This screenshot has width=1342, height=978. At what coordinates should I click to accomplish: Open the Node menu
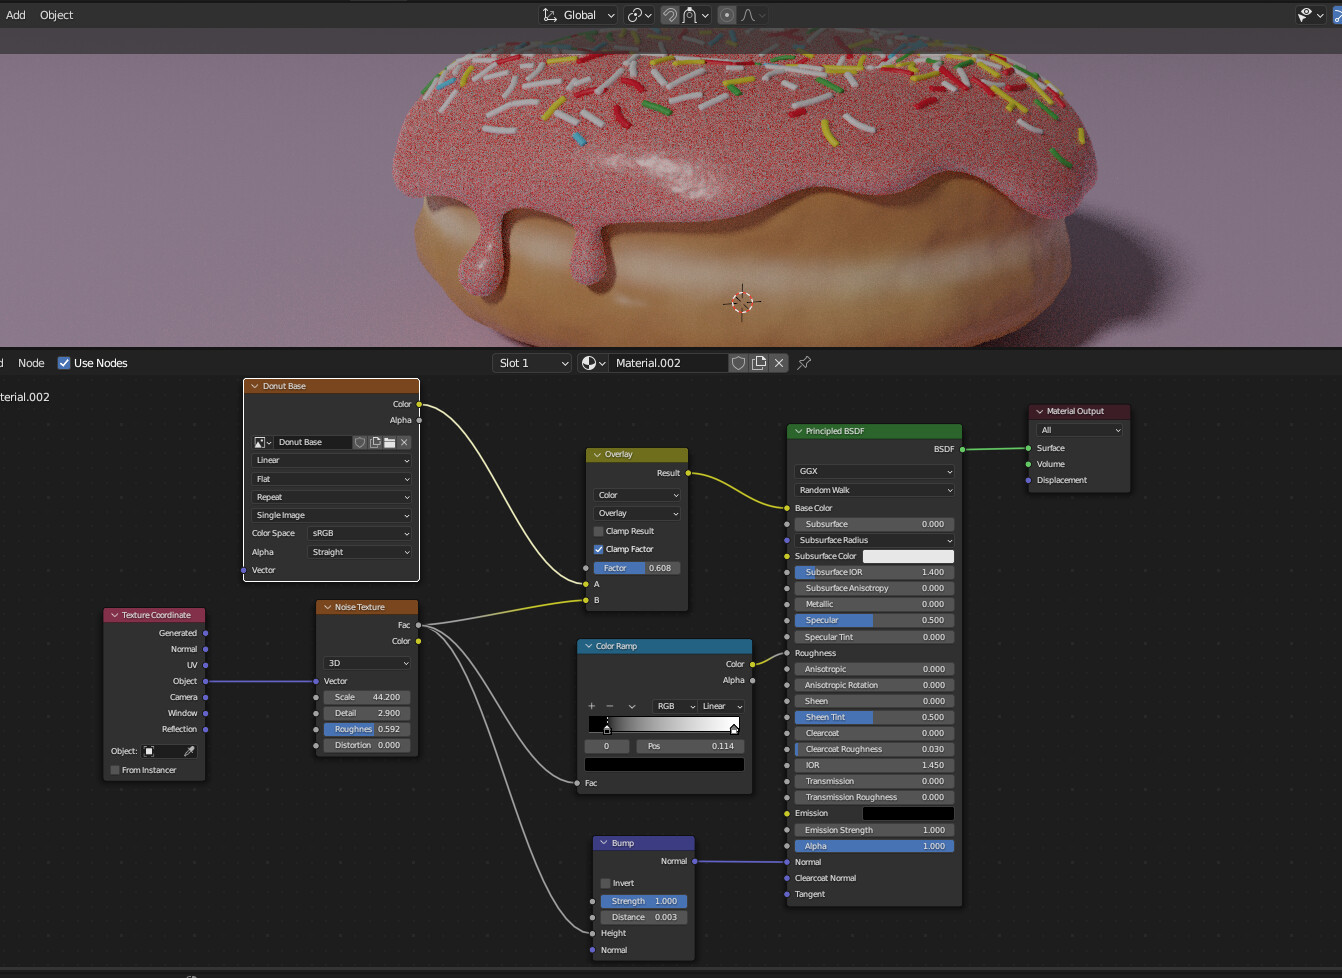tap(31, 363)
